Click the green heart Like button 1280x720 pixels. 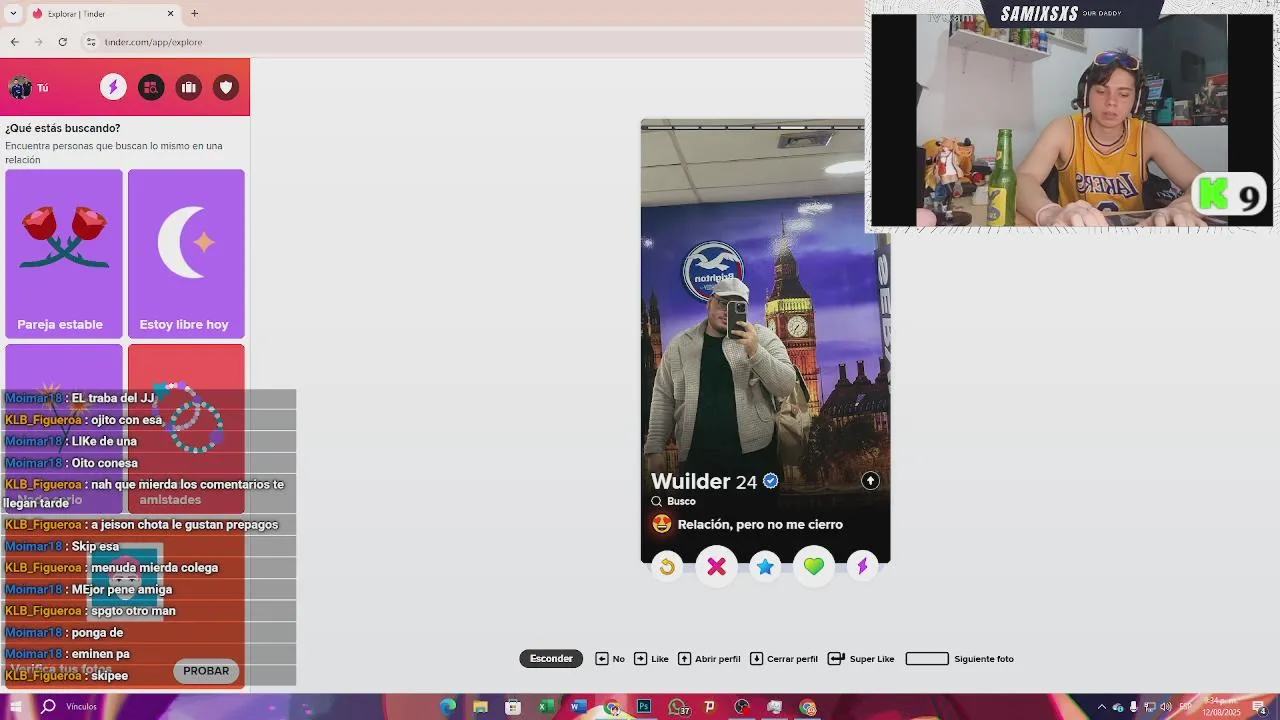pyautogui.click(x=814, y=567)
